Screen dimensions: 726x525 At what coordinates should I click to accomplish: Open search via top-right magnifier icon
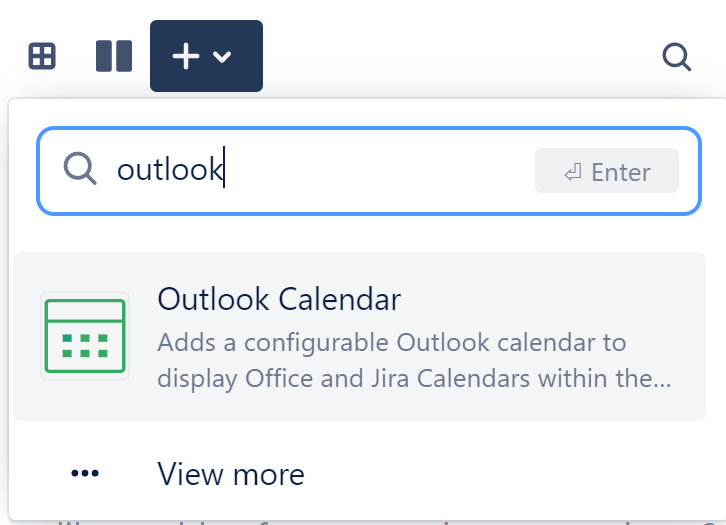point(677,57)
